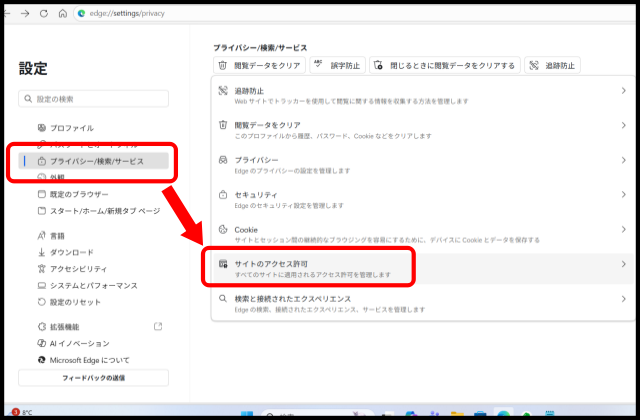Image resolution: width=640 pixels, height=420 pixels.
Task: Click magnifier icon in 検索と接続されたエクスペリエンス row
Action: point(223,298)
